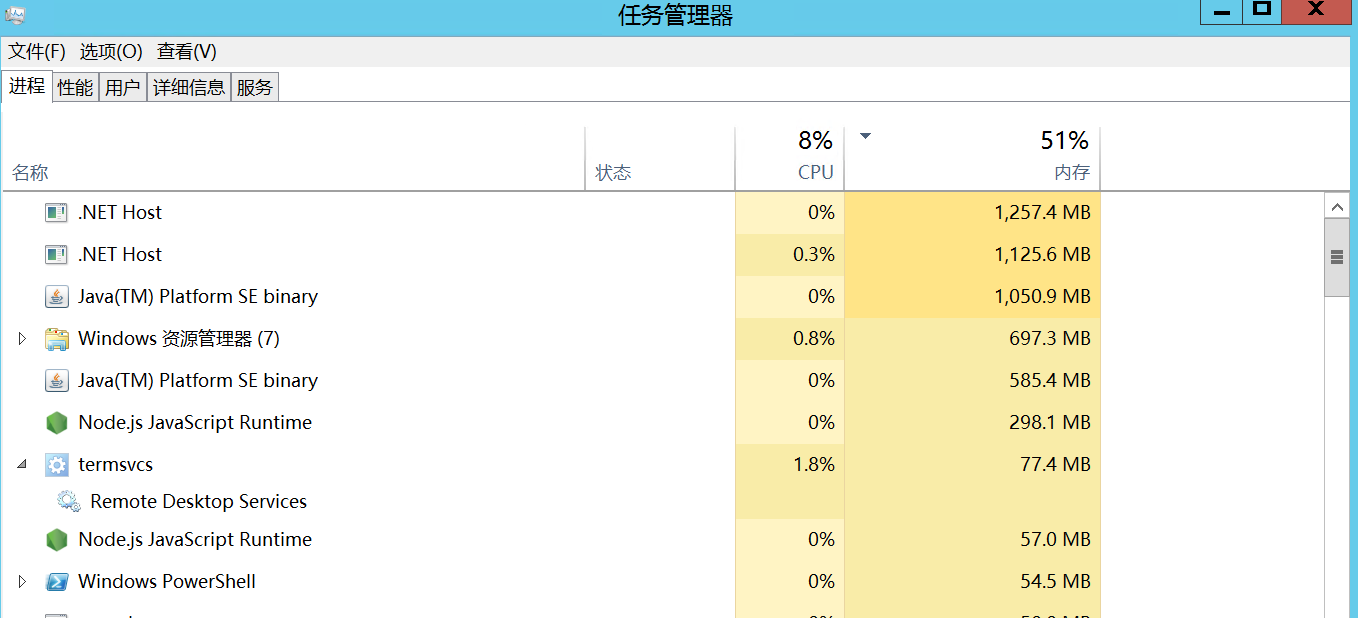Sort by the 内存 column header
The image size is (1358, 618).
point(972,160)
